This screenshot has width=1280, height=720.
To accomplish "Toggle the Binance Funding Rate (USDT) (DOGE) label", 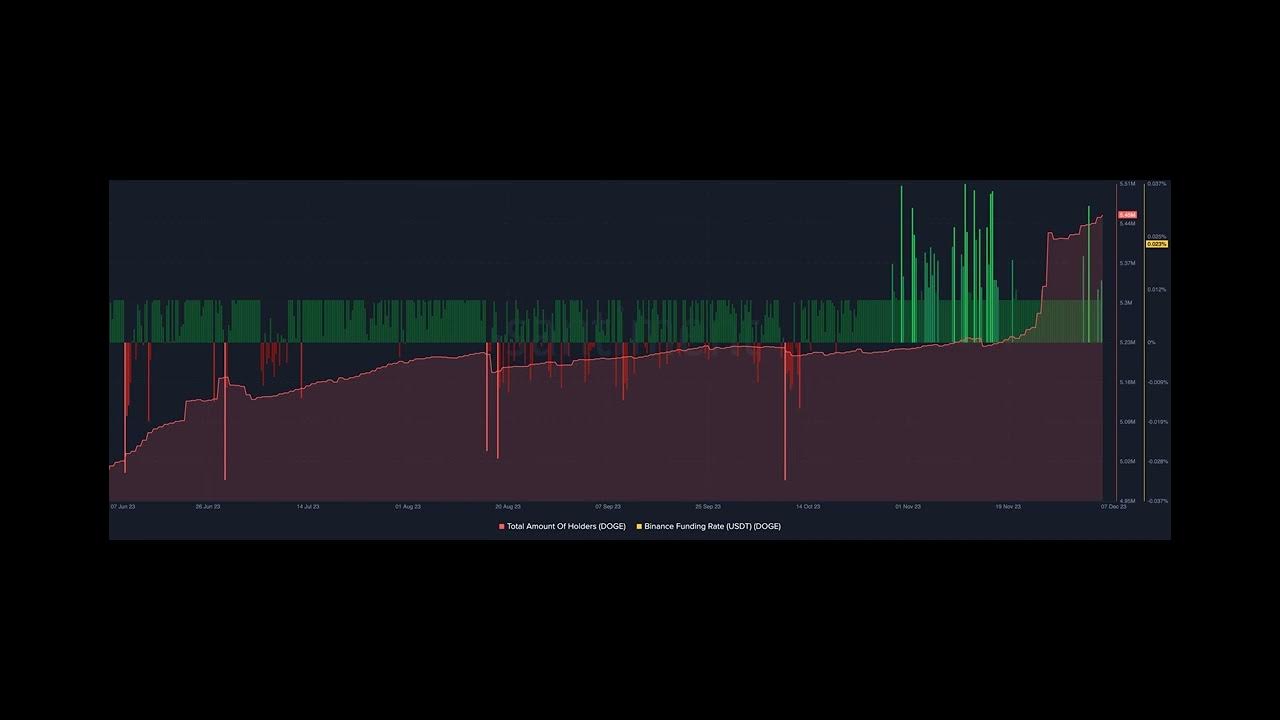I will (x=712, y=526).
